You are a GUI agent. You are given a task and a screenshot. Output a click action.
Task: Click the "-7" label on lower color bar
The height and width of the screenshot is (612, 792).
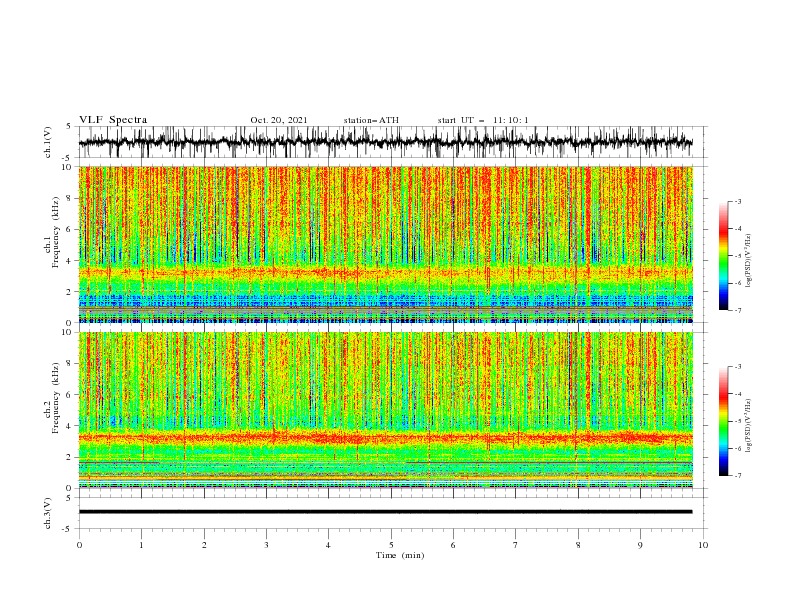(738, 476)
